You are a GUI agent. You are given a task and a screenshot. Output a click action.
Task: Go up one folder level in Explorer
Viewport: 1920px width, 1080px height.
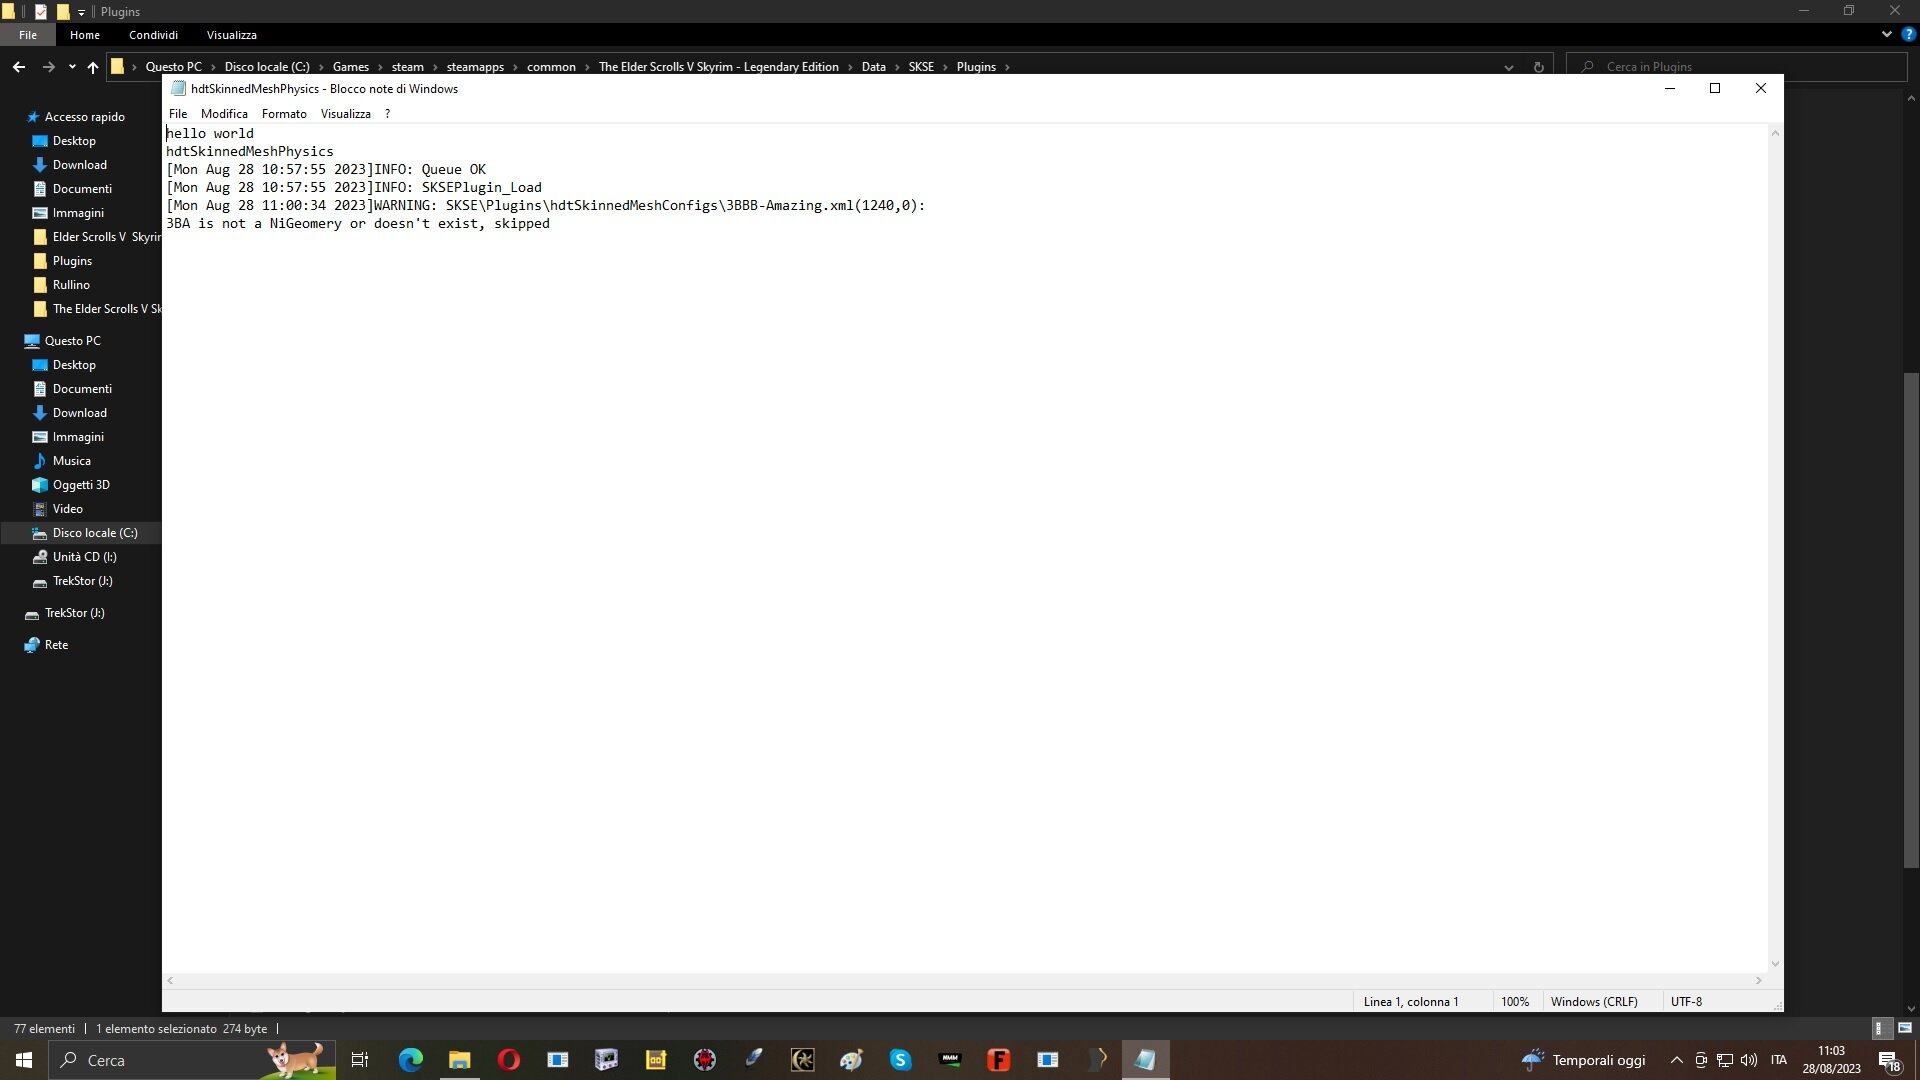93,67
